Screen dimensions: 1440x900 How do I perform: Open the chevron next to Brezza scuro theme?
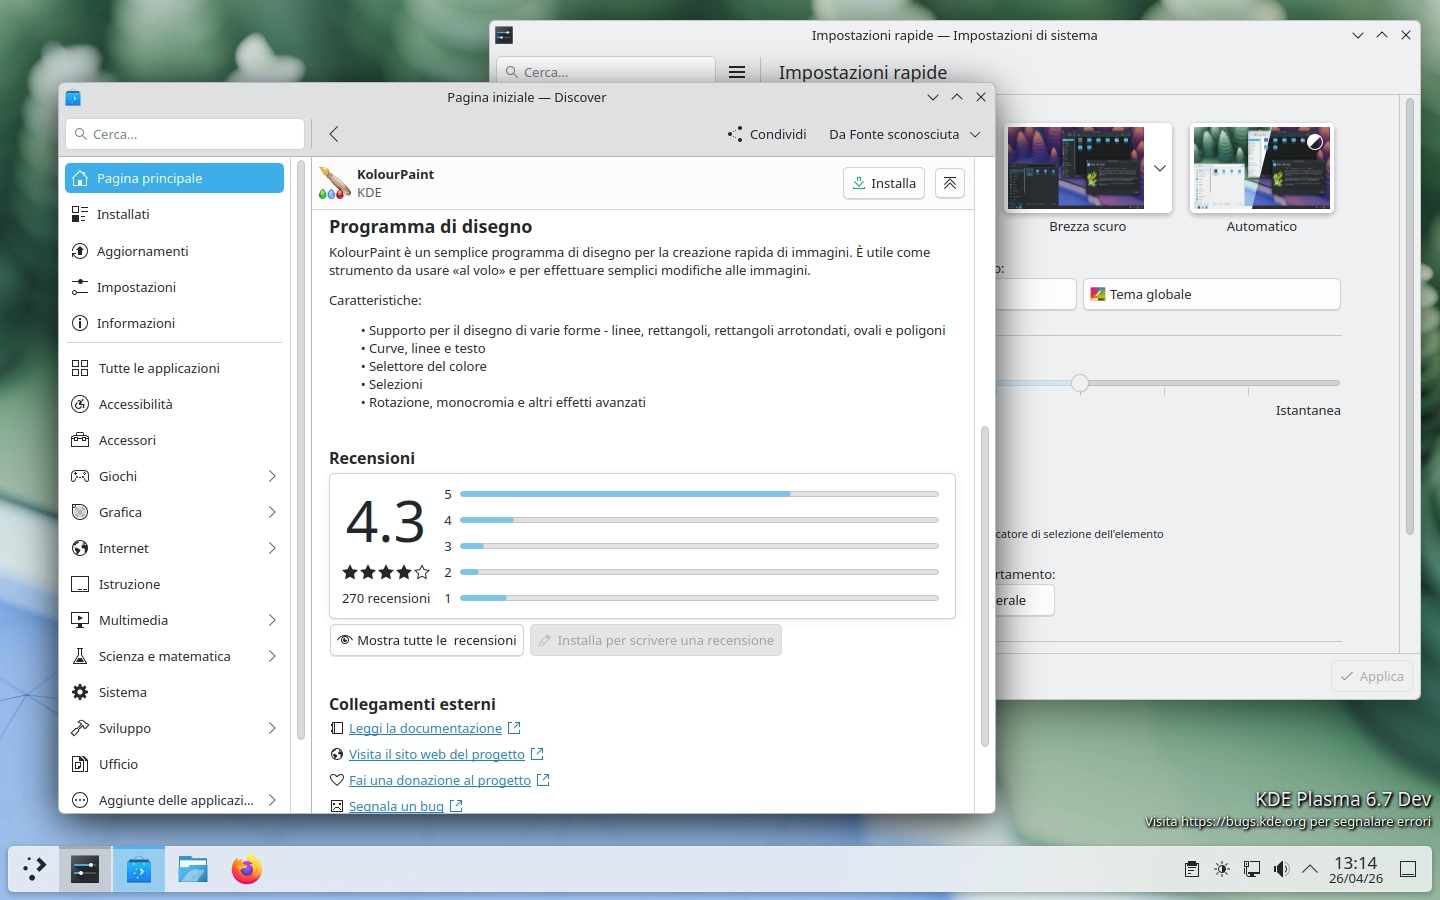tap(1159, 168)
